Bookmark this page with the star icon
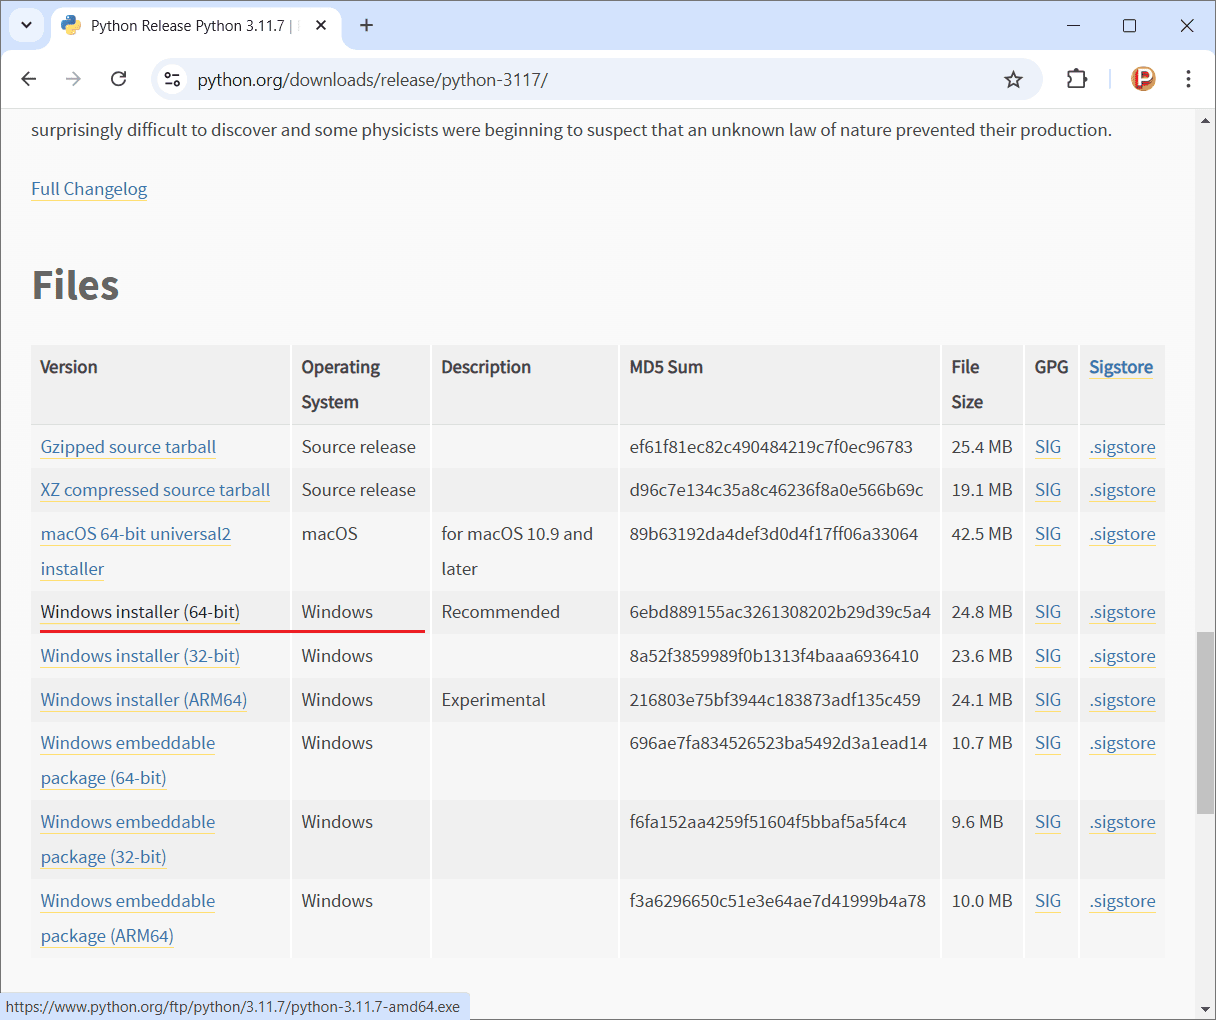Image resolution: width=1216 pixels, height=1020 pixels. coord(1013,79)
